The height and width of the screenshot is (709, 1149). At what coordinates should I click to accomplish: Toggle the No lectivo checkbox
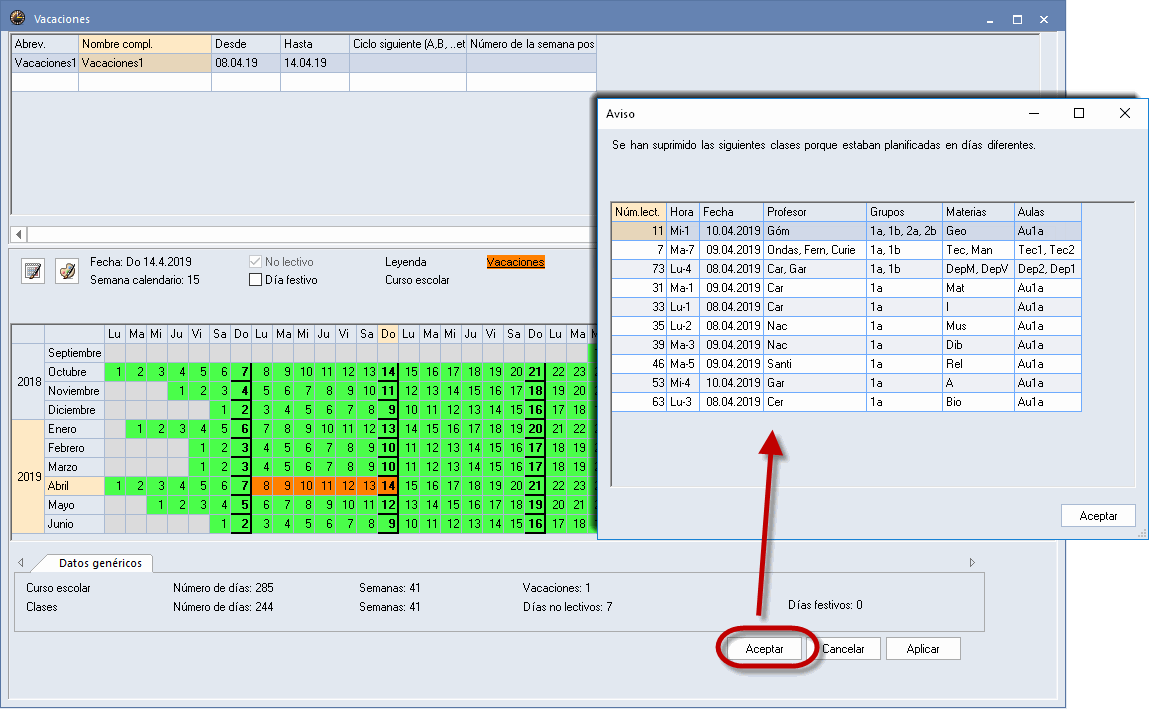click(256, 261)
